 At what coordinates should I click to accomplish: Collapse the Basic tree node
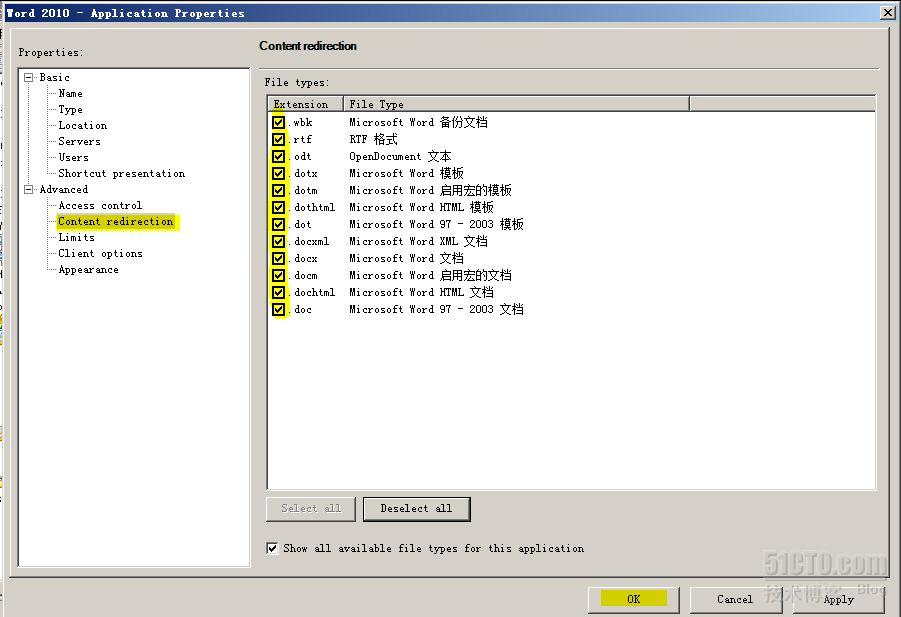click(28, 77)
